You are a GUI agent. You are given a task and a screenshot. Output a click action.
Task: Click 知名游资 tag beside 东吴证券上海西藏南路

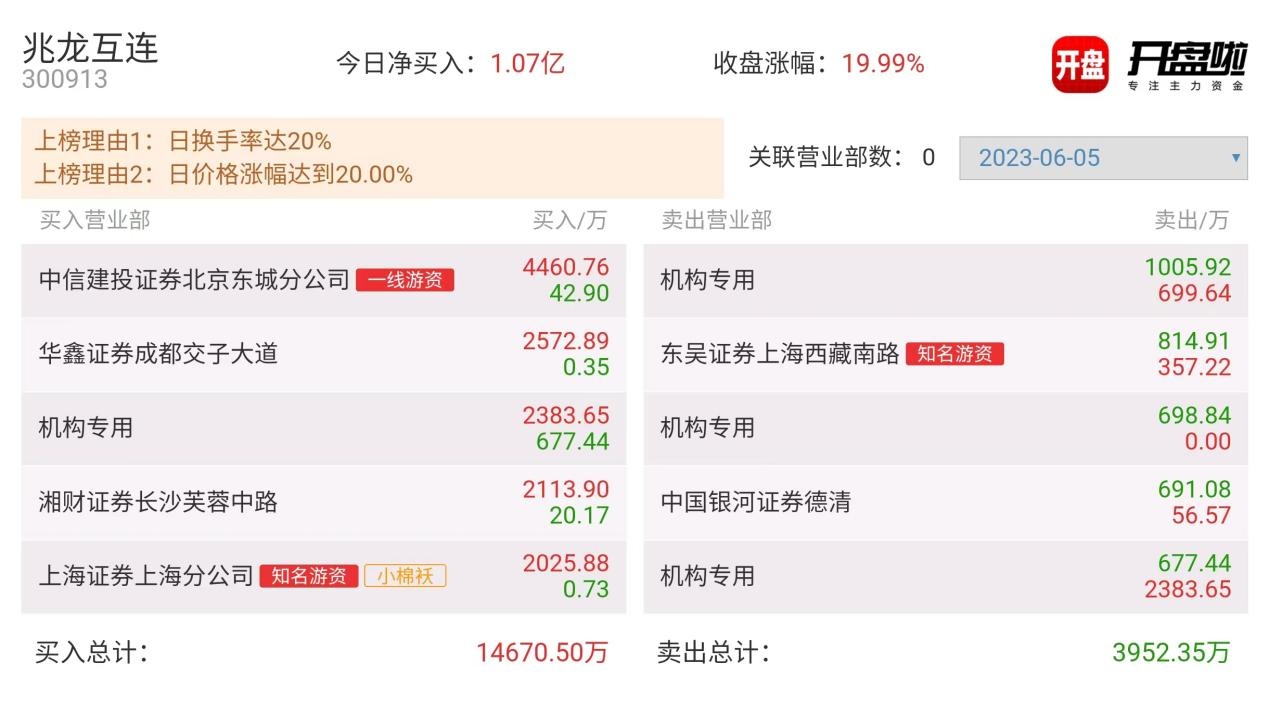pyautogui.click(x=954, y=354)
